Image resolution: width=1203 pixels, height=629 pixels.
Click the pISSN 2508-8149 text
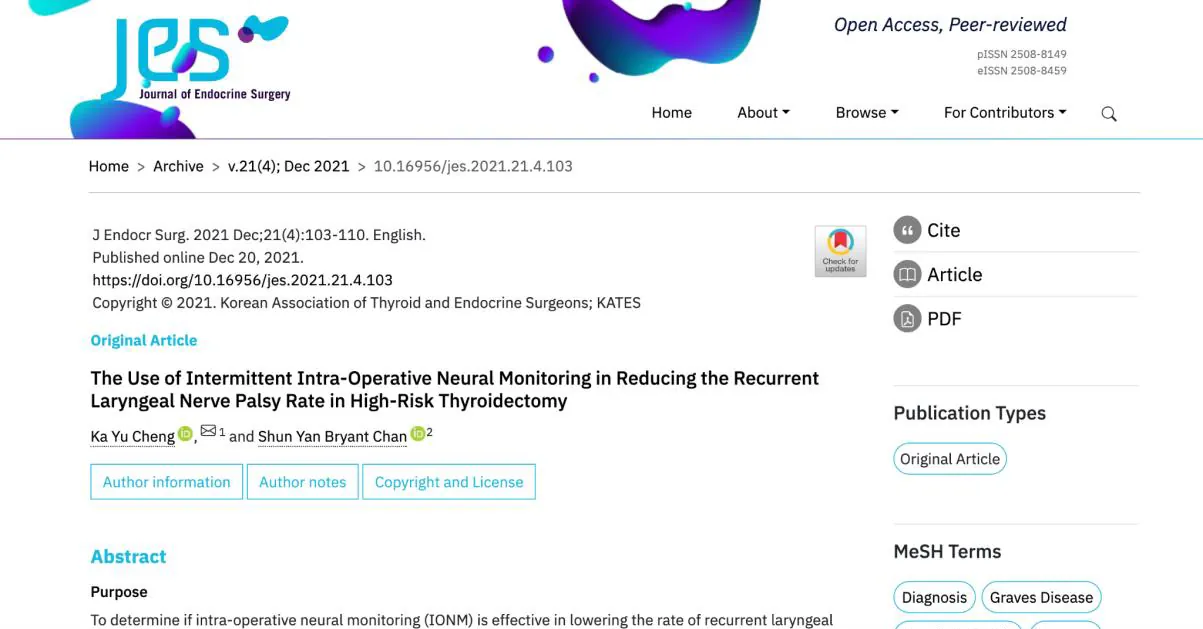[1022, 54]
